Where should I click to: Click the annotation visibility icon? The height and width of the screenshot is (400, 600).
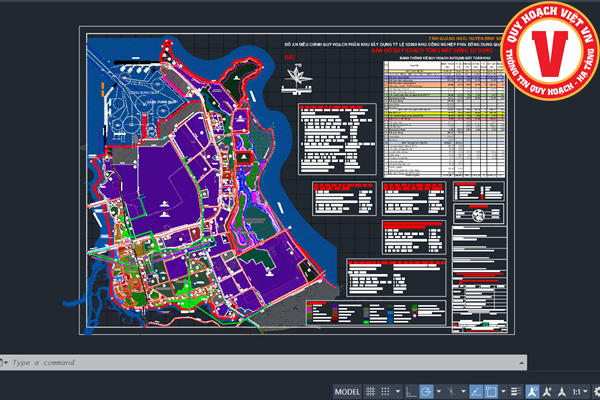(532, 391)
